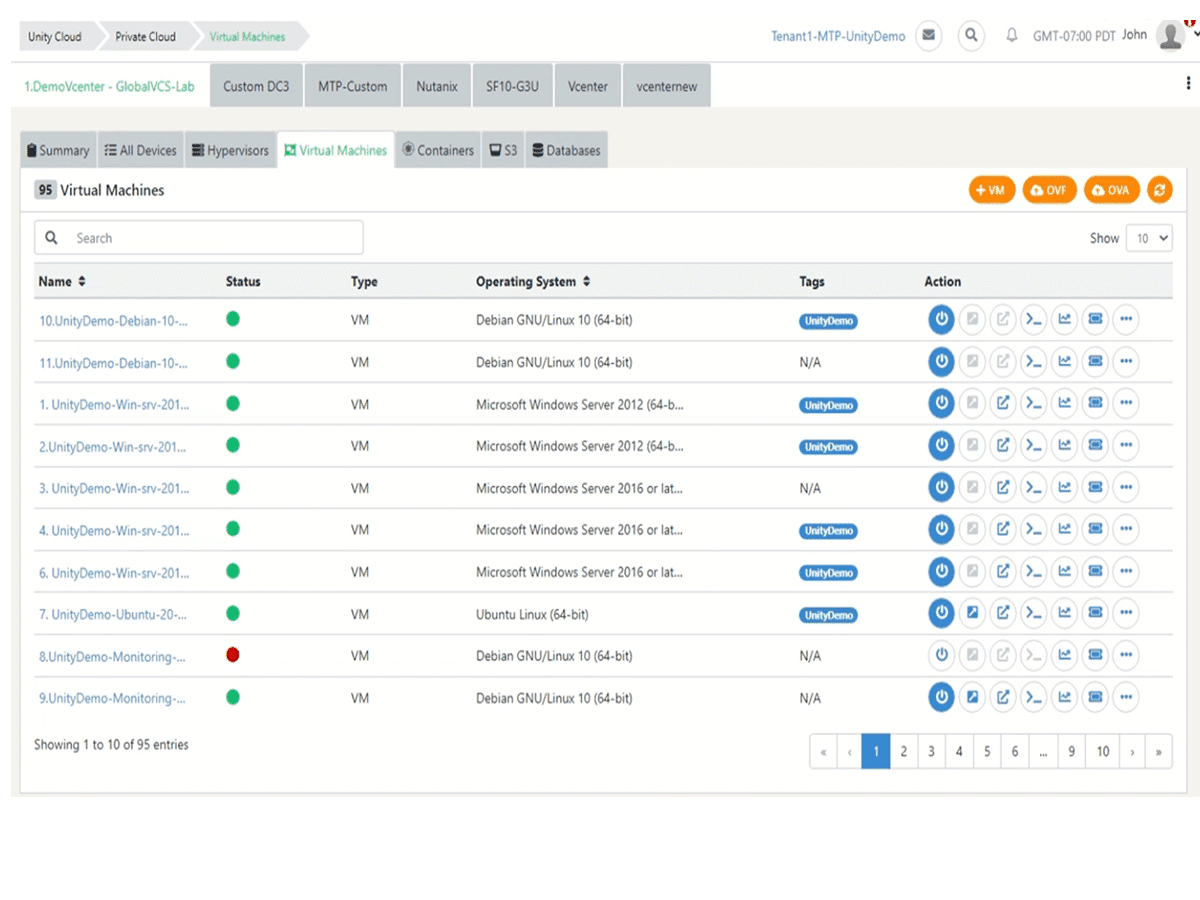Click the add VM button
1200x900 pixels.
[x=992, y=190]
